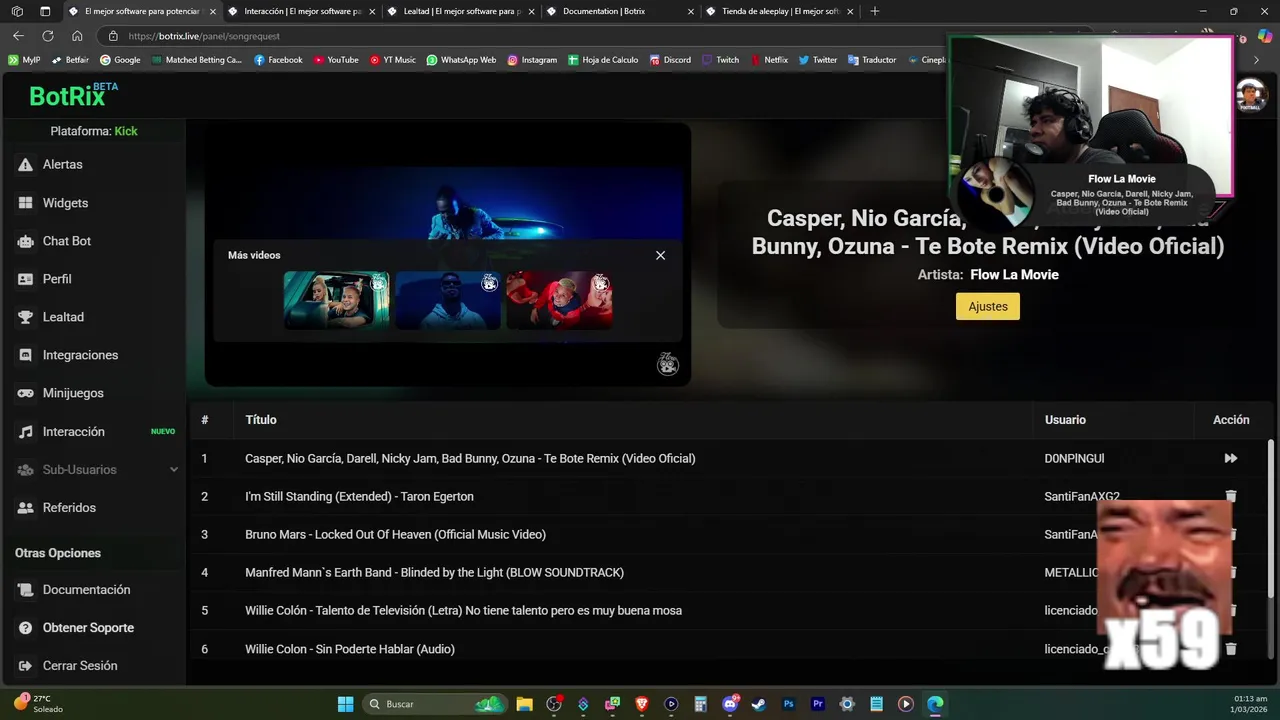This screenshot has width=1280, height=720.
Task: Click Sin Poderte Hablar (Audio) title
Action: pyautogui.click(x=350, y=649)
